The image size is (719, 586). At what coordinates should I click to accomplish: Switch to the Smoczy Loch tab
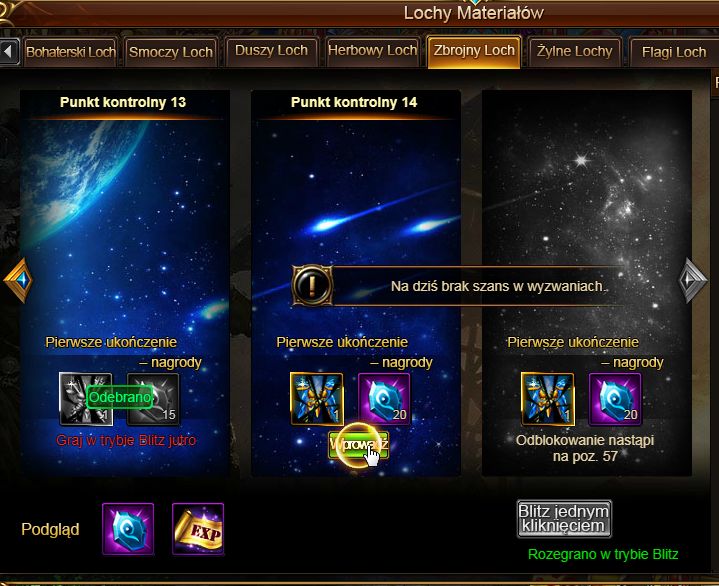tap(171, 52)
